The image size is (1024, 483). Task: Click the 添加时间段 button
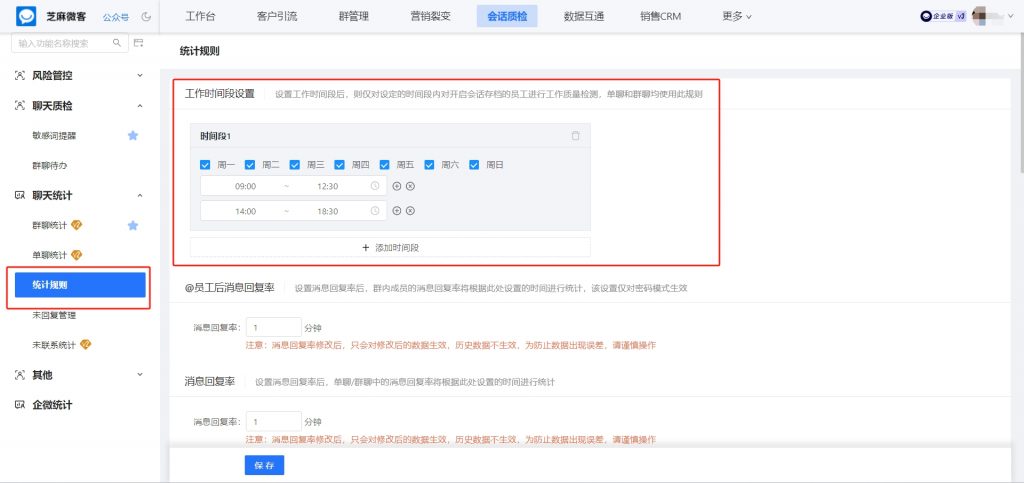(x=390, y=247)
